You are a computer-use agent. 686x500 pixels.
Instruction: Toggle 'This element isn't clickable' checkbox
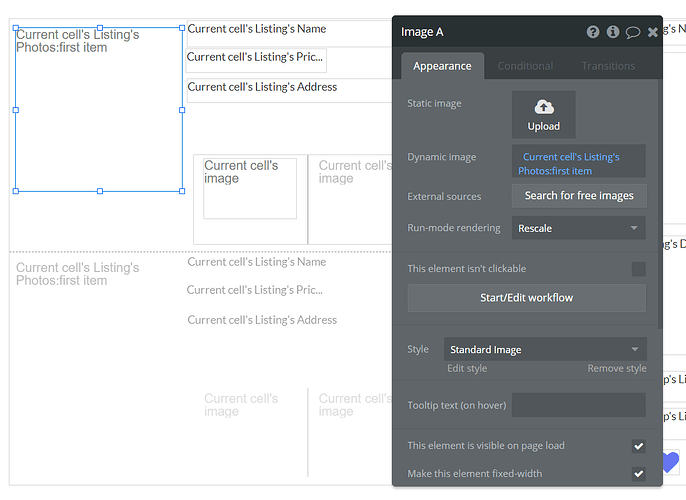click(x=638, y=269)
